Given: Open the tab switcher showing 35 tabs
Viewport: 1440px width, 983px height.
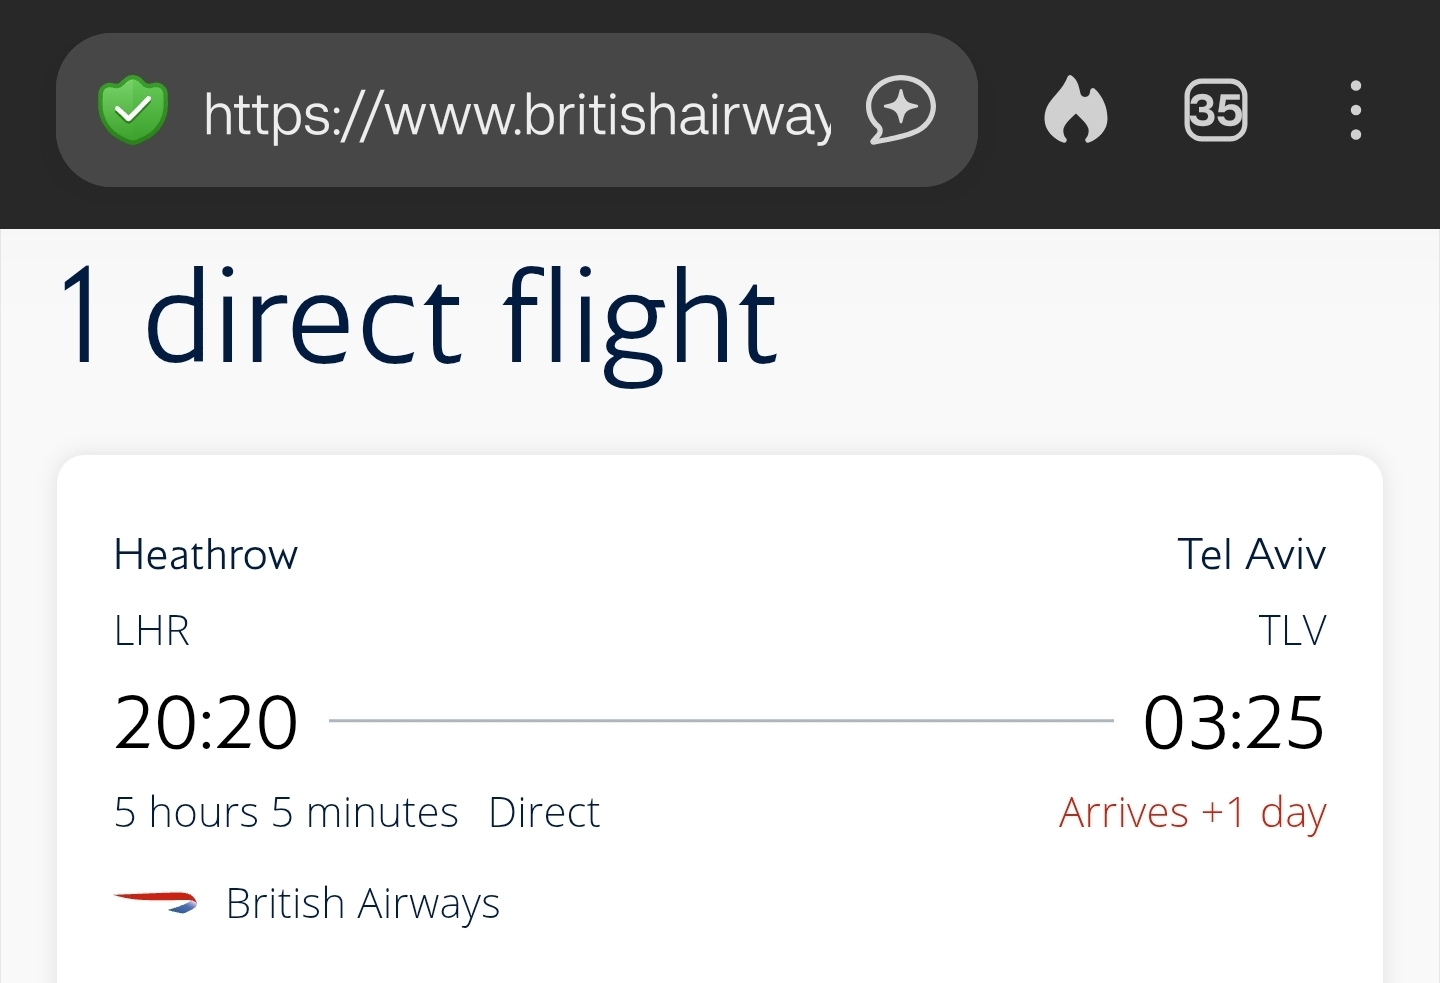Looking at the screenshot, I should 1215,110.
